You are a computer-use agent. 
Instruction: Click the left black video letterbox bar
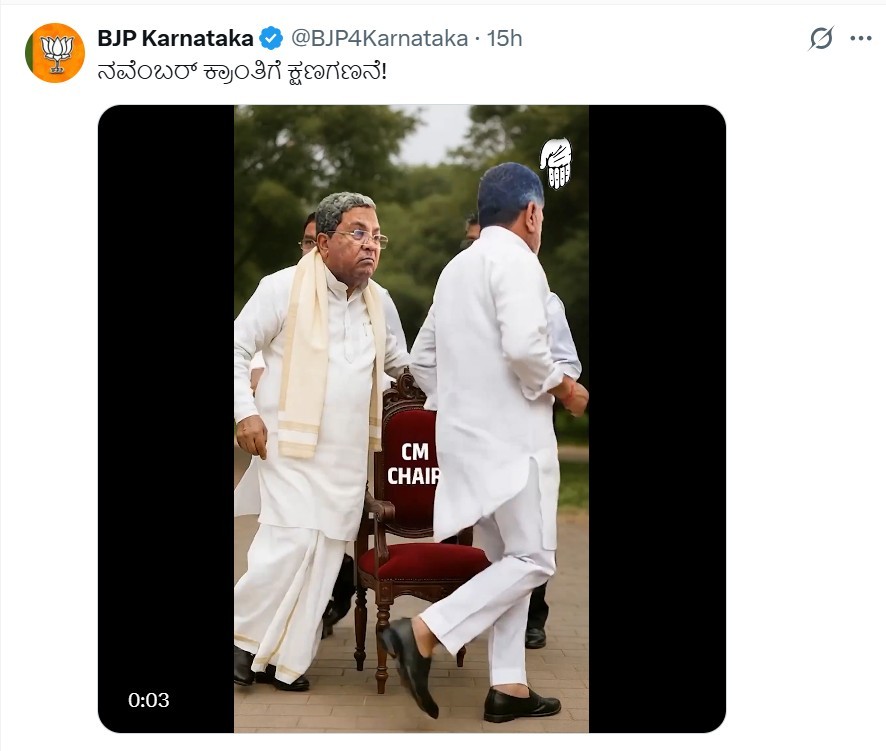166,400
